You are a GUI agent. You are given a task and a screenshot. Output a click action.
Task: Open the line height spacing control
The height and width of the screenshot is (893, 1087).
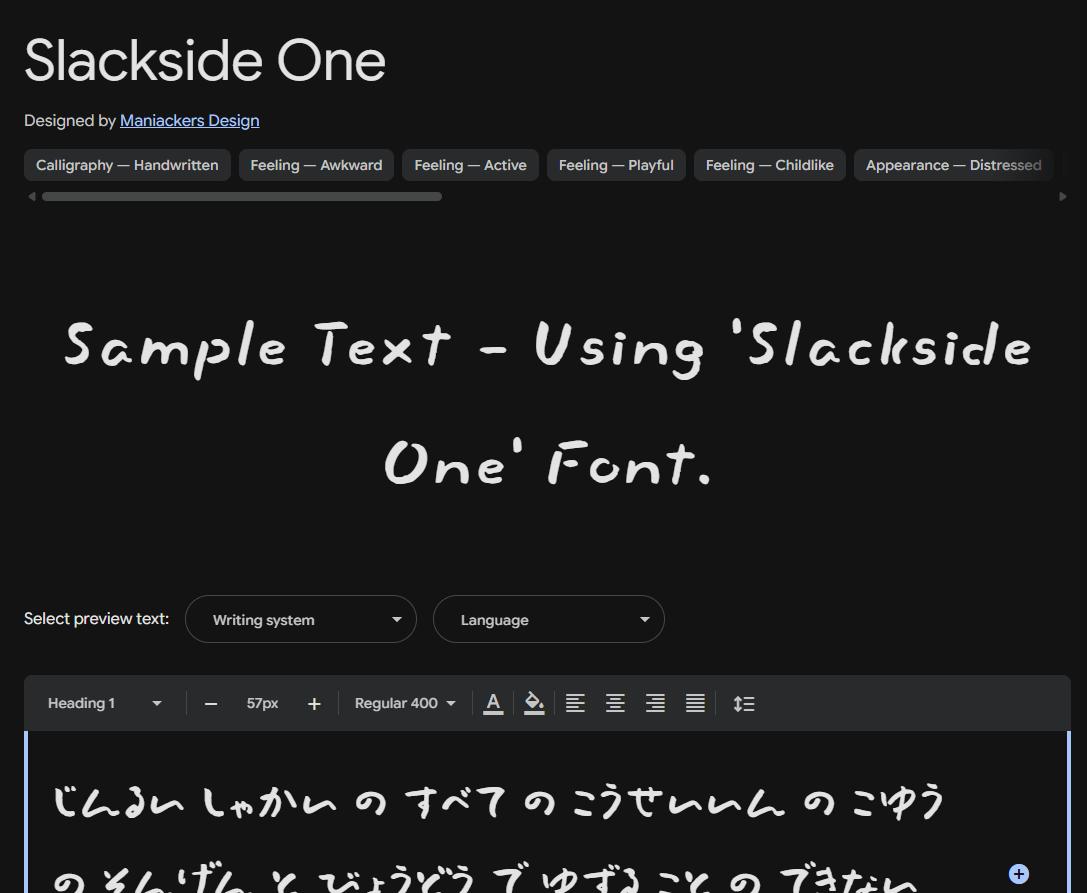point(744,704)
